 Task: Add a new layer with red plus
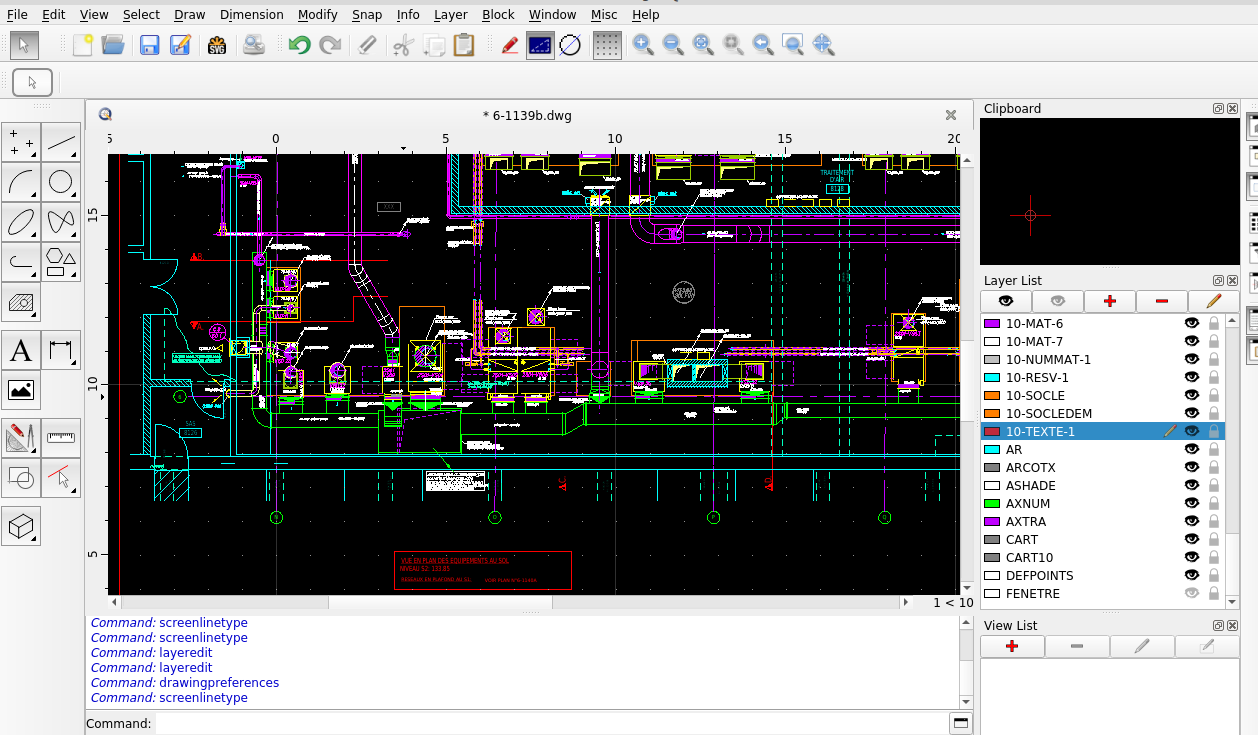pos(1110,301)
